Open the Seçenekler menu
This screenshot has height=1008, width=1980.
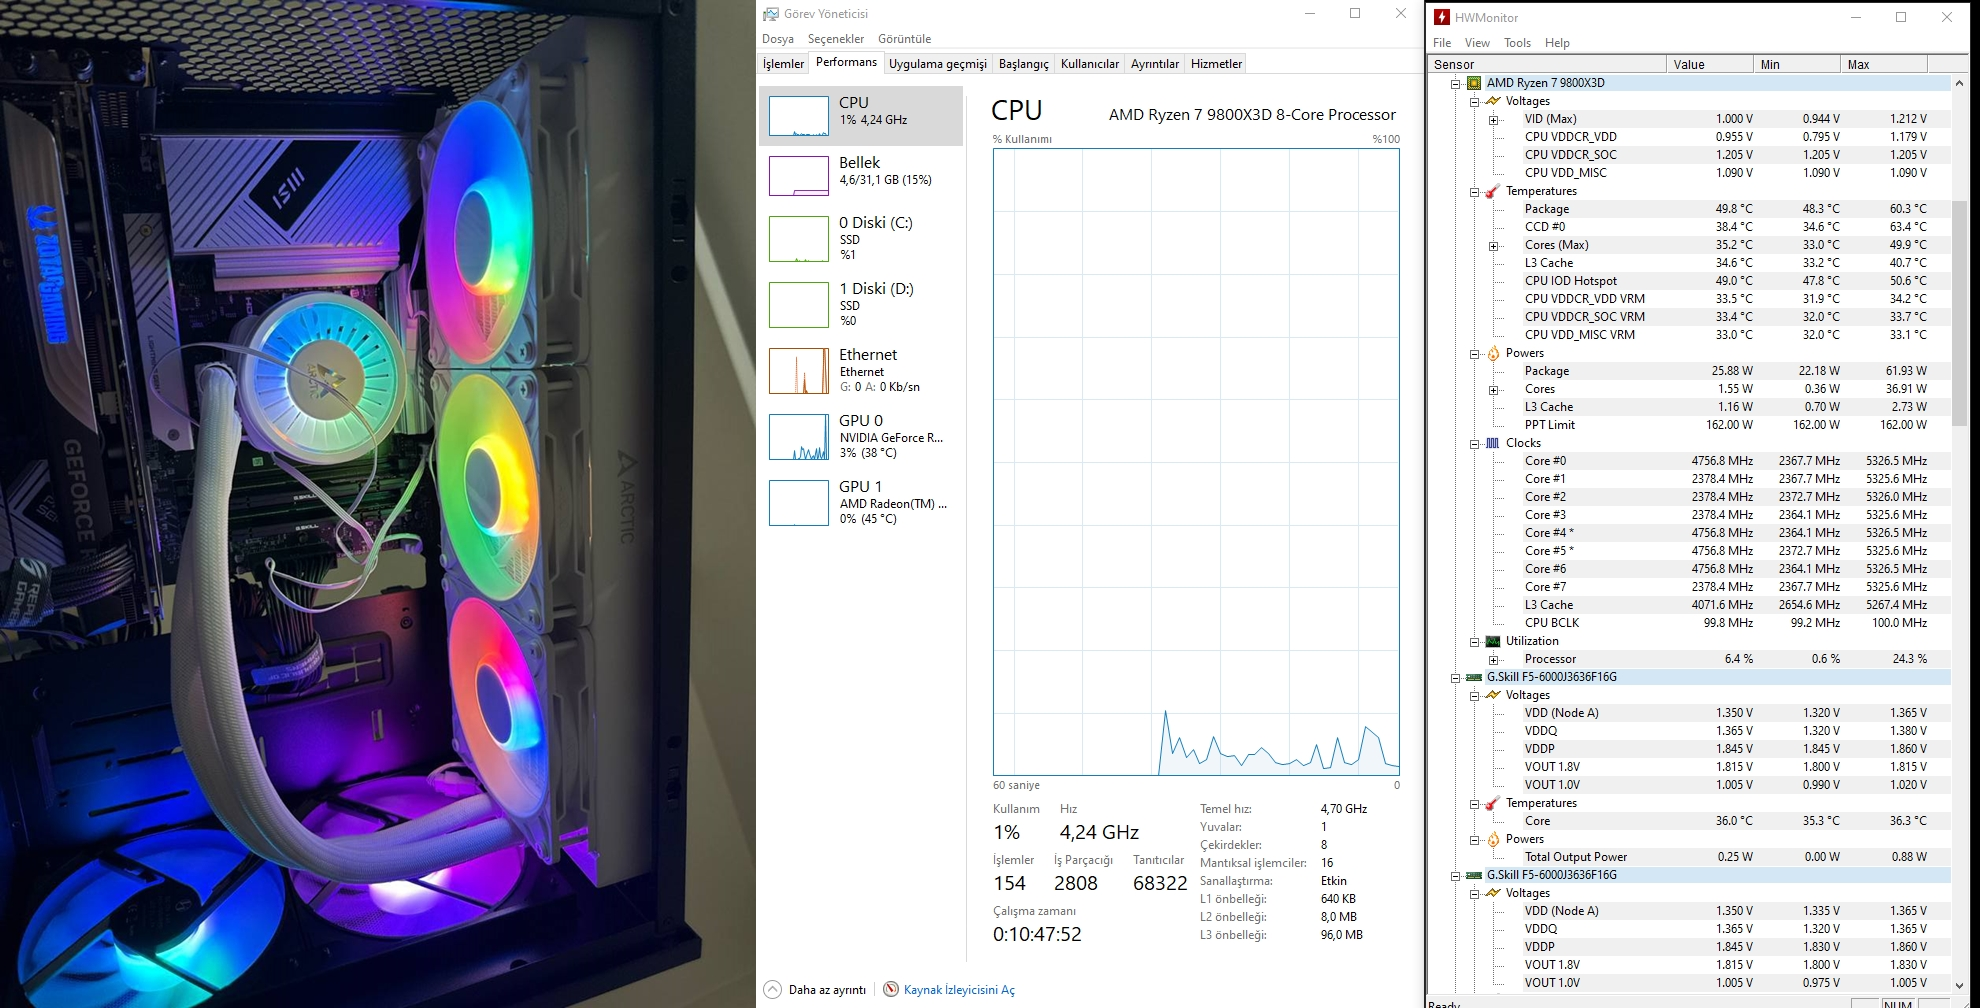coord(836,39)
